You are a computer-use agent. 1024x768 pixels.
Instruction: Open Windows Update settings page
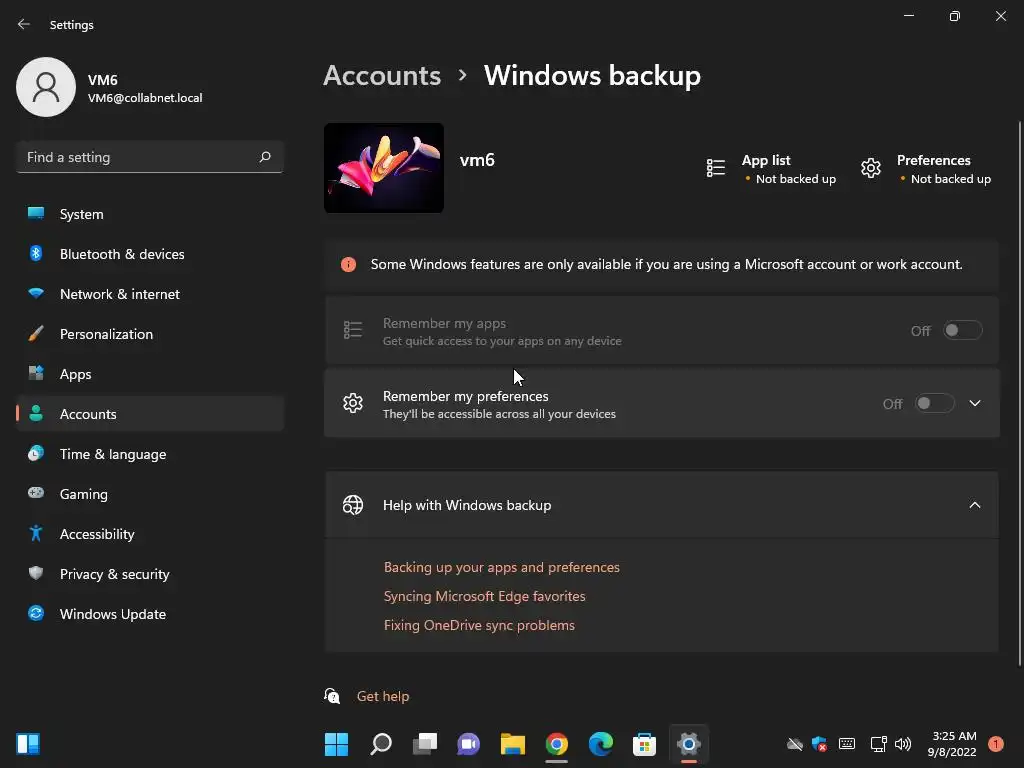150,614
